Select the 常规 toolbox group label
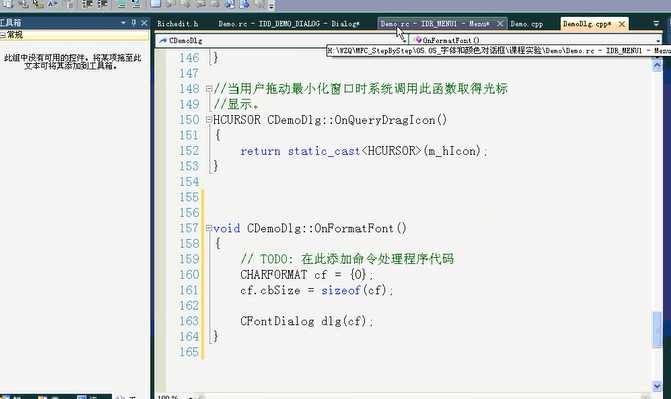 15,35
